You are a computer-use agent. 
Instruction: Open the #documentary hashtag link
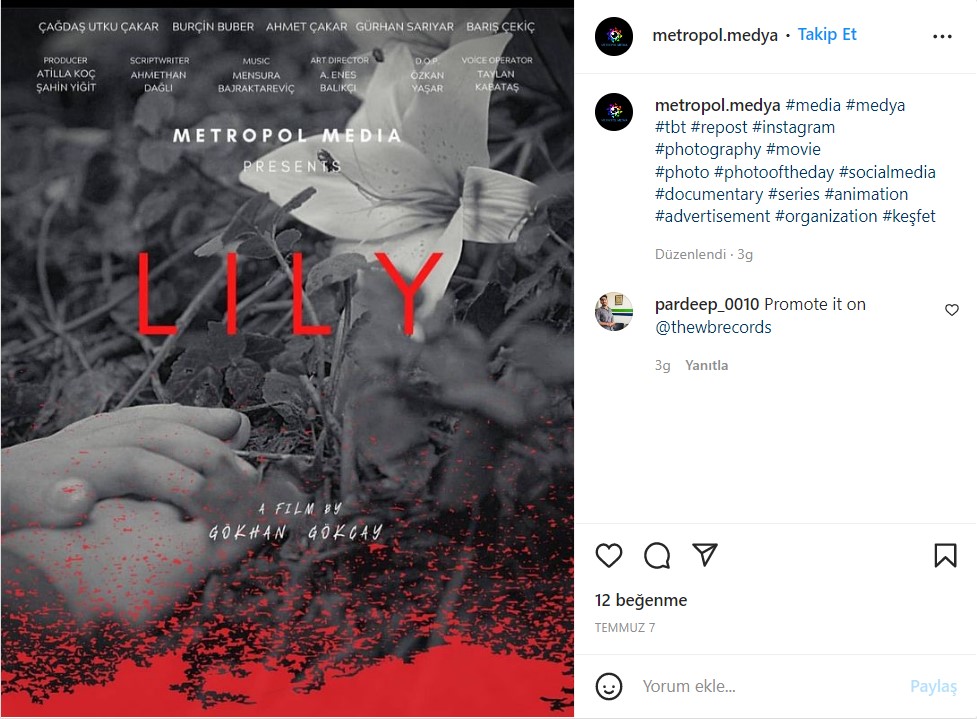click(x=708, y=194)
